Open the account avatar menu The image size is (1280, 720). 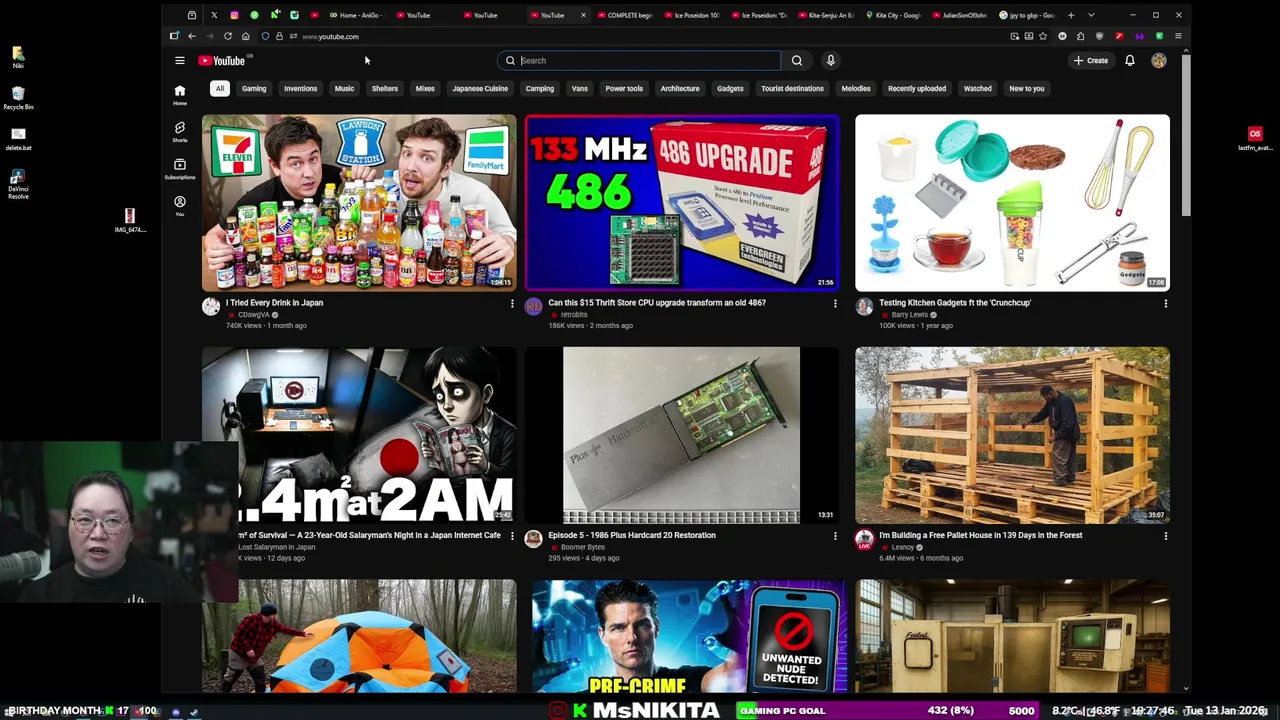point(1159,61)
